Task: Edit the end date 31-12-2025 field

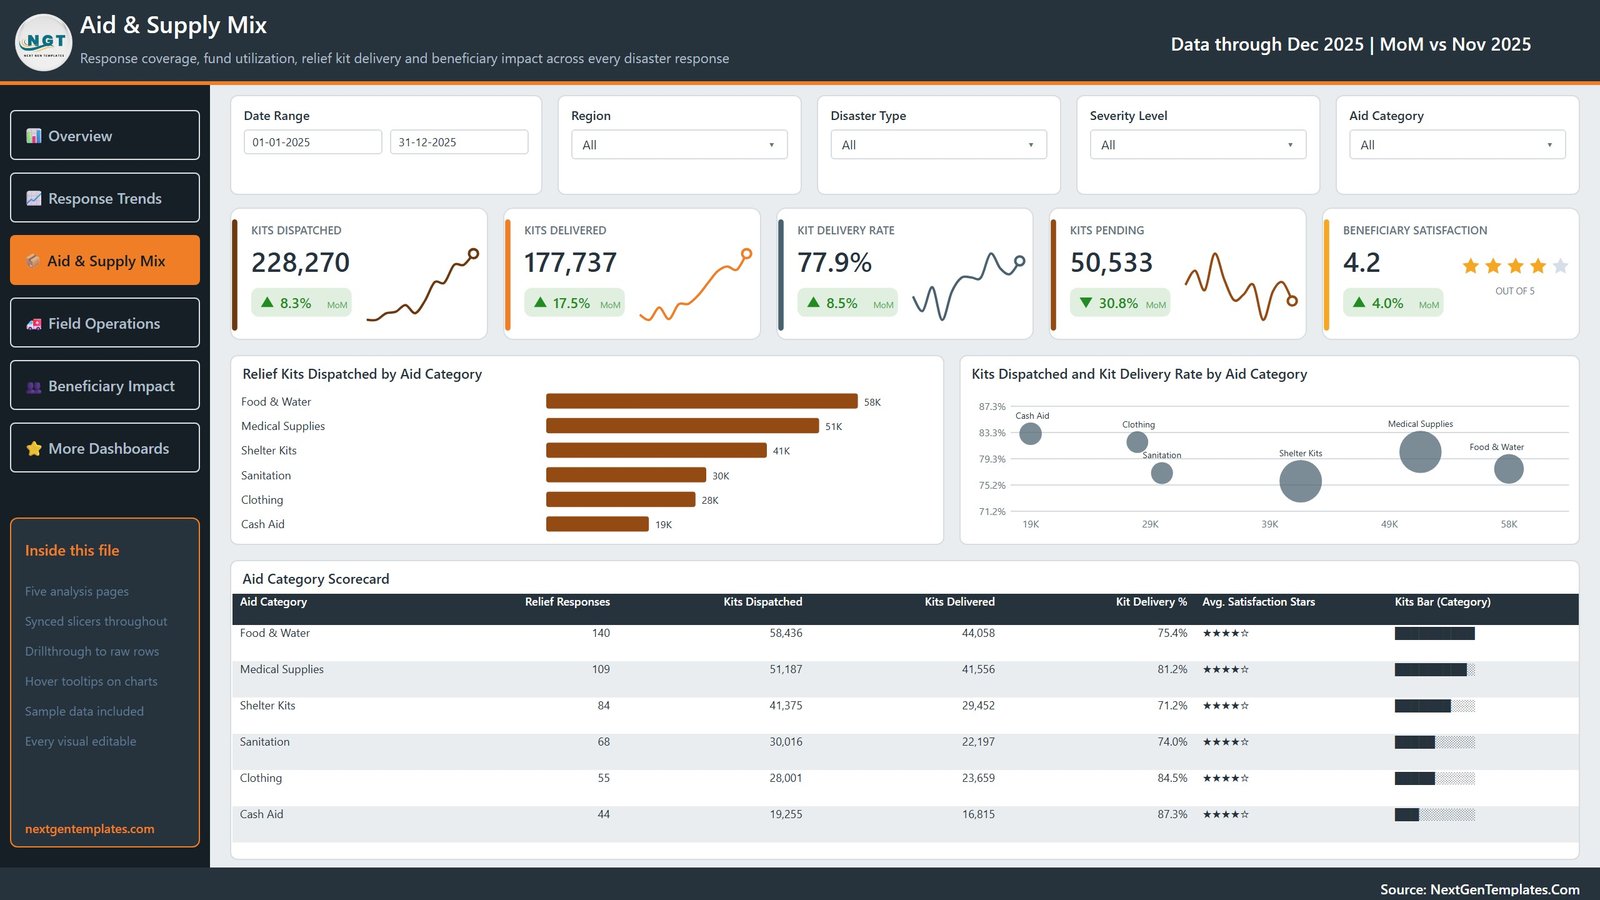Action: tap(459, 142)
